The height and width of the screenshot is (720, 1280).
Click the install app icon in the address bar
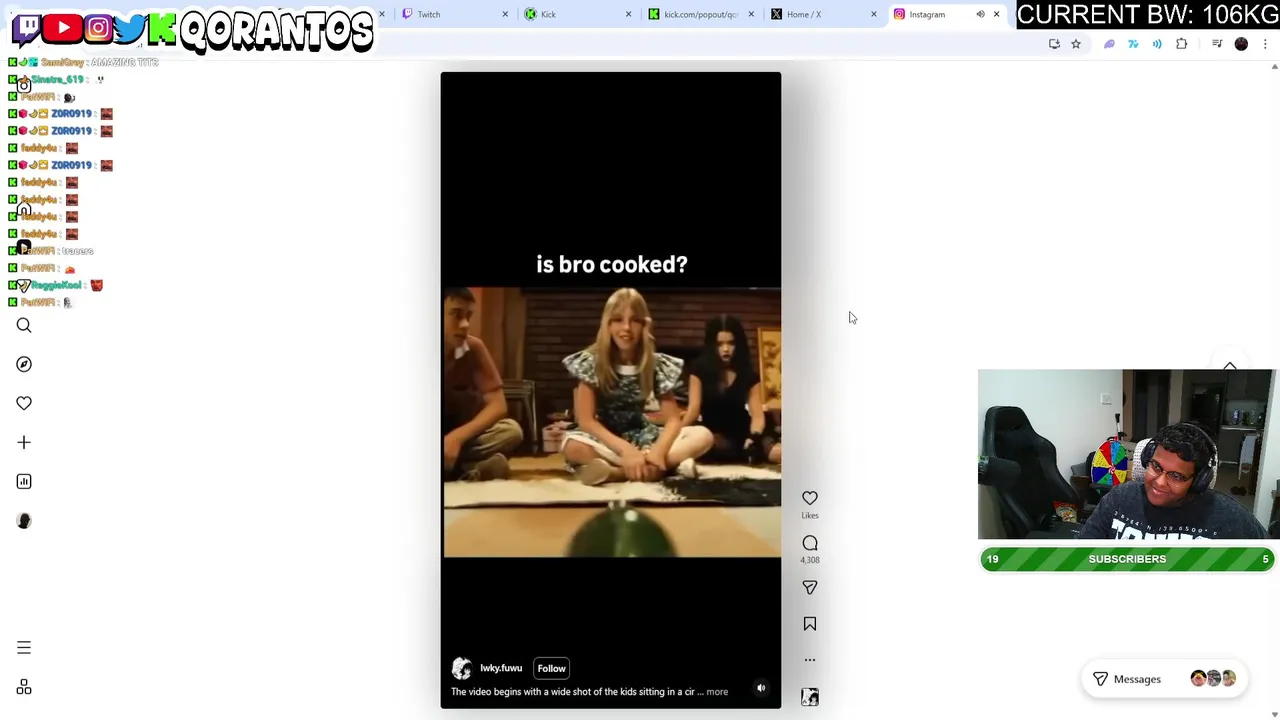point(1054,44)
